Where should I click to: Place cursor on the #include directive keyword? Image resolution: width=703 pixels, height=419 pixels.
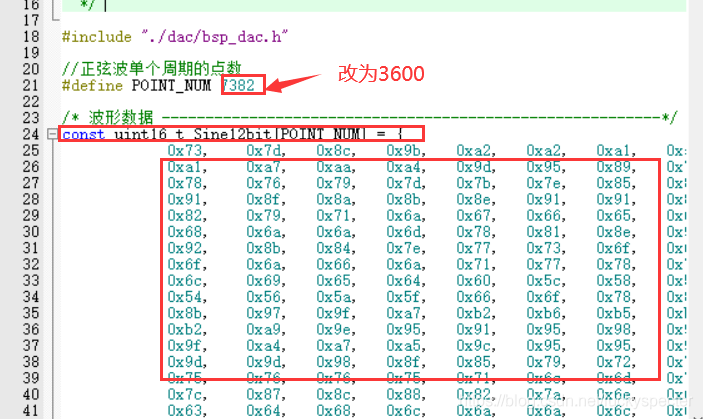(x=95, y=36)
